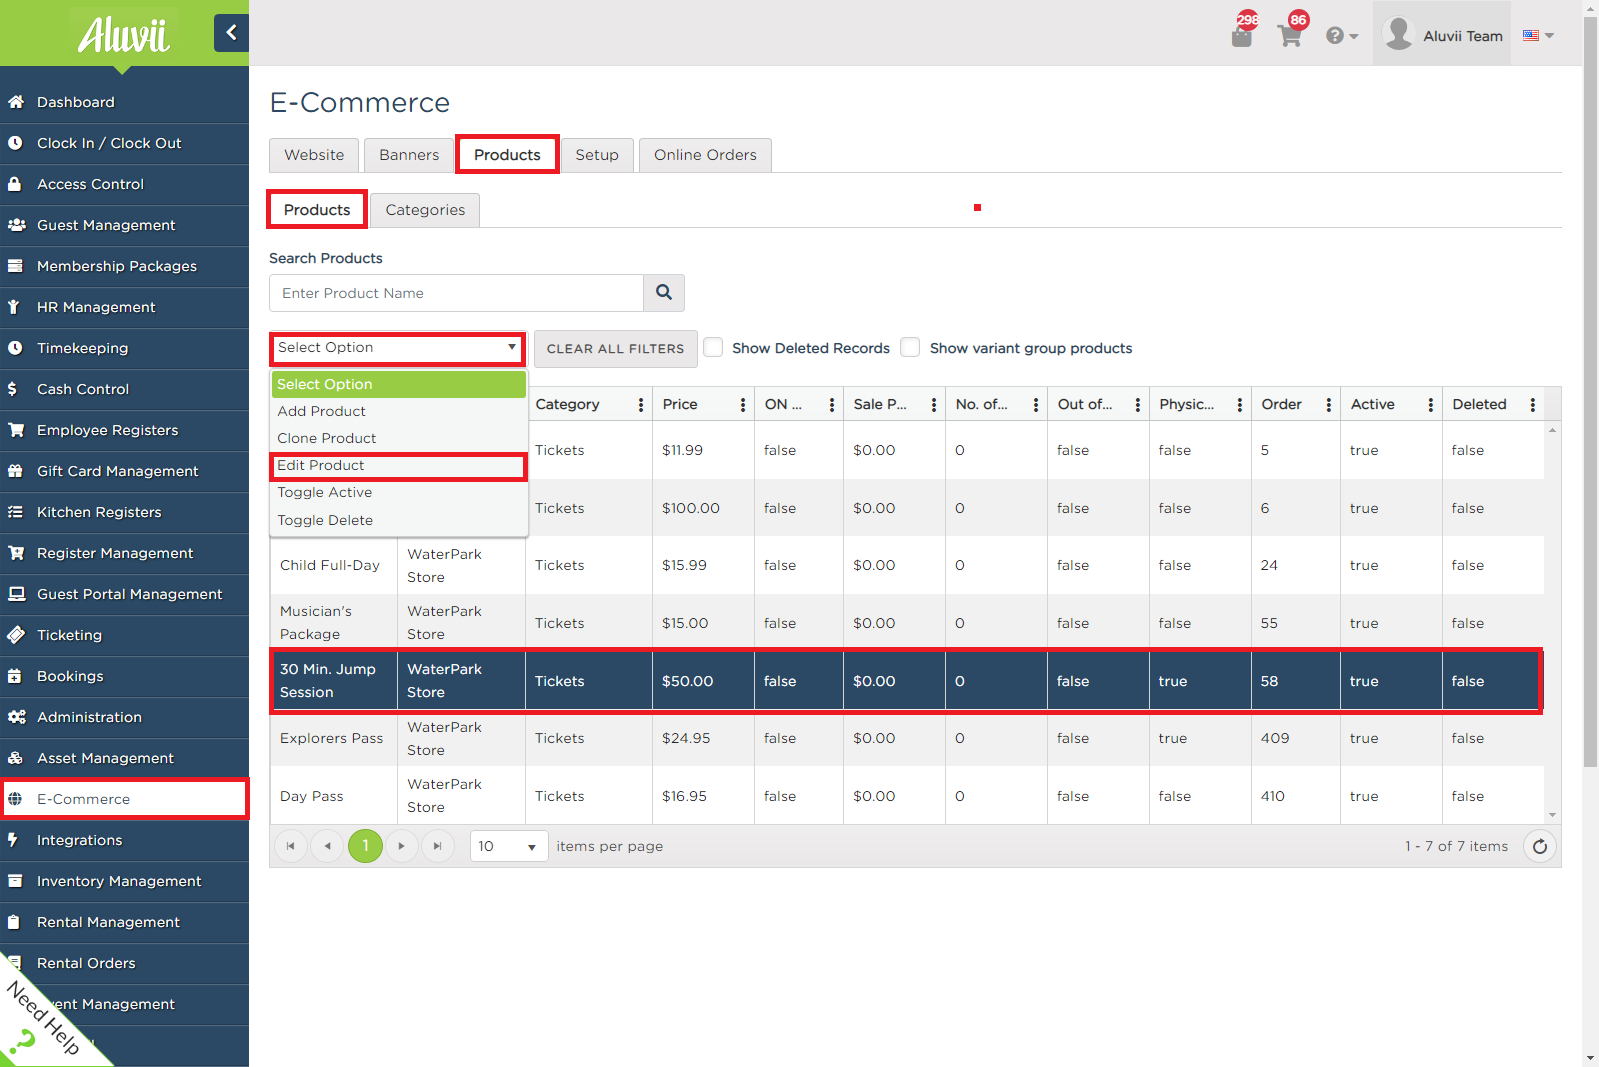Open the language flag selector
Image resolution: width=1599 pixels, height=1067 pixels.
pyautogui.click(x=1538, y=35)
